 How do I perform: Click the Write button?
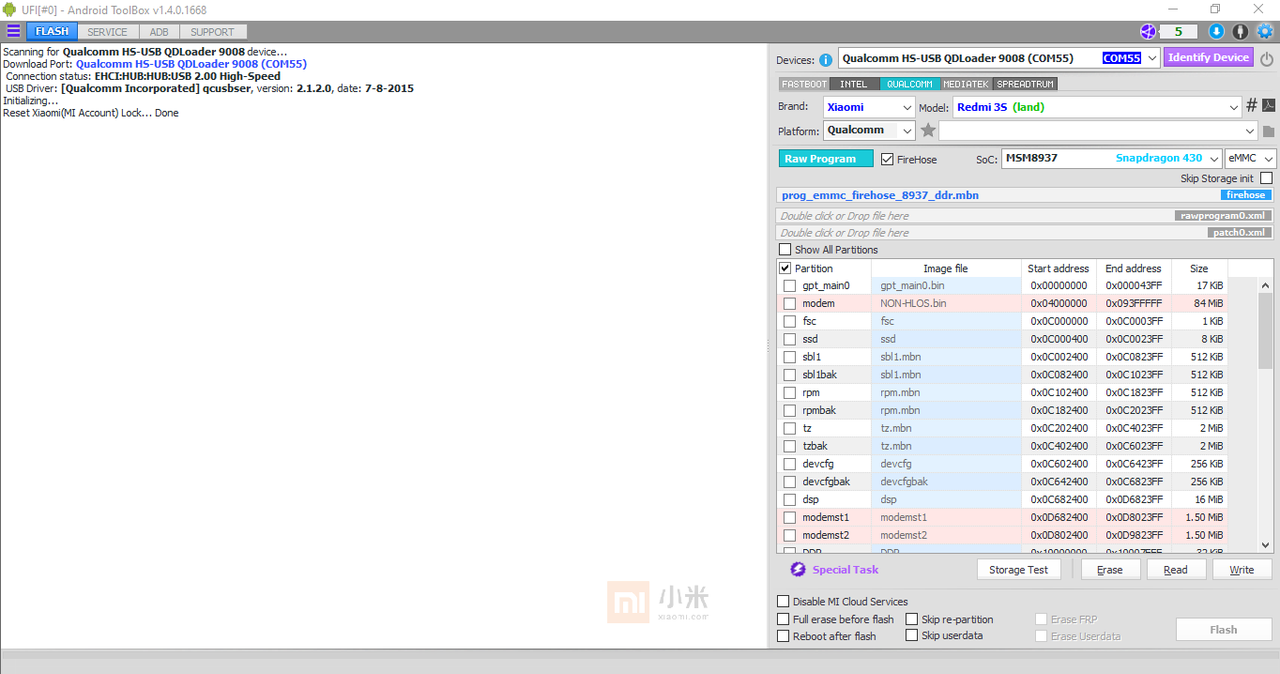pos(1241,569)
